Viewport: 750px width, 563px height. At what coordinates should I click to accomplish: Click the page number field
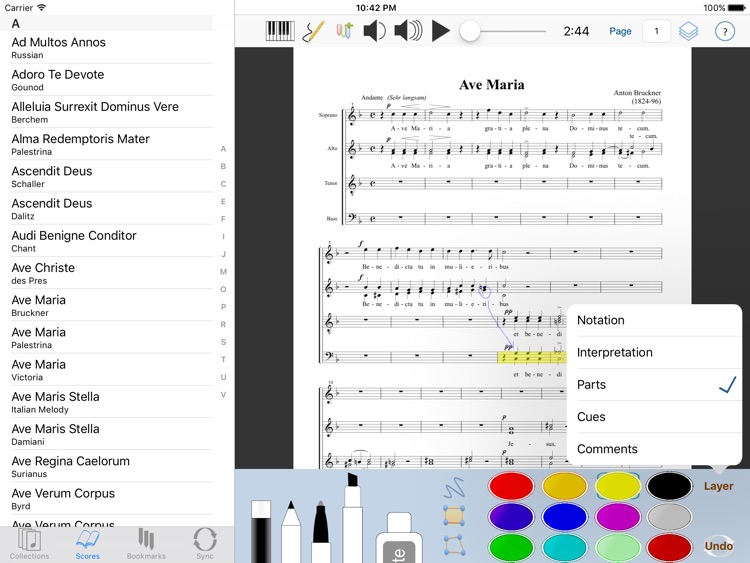656,31
